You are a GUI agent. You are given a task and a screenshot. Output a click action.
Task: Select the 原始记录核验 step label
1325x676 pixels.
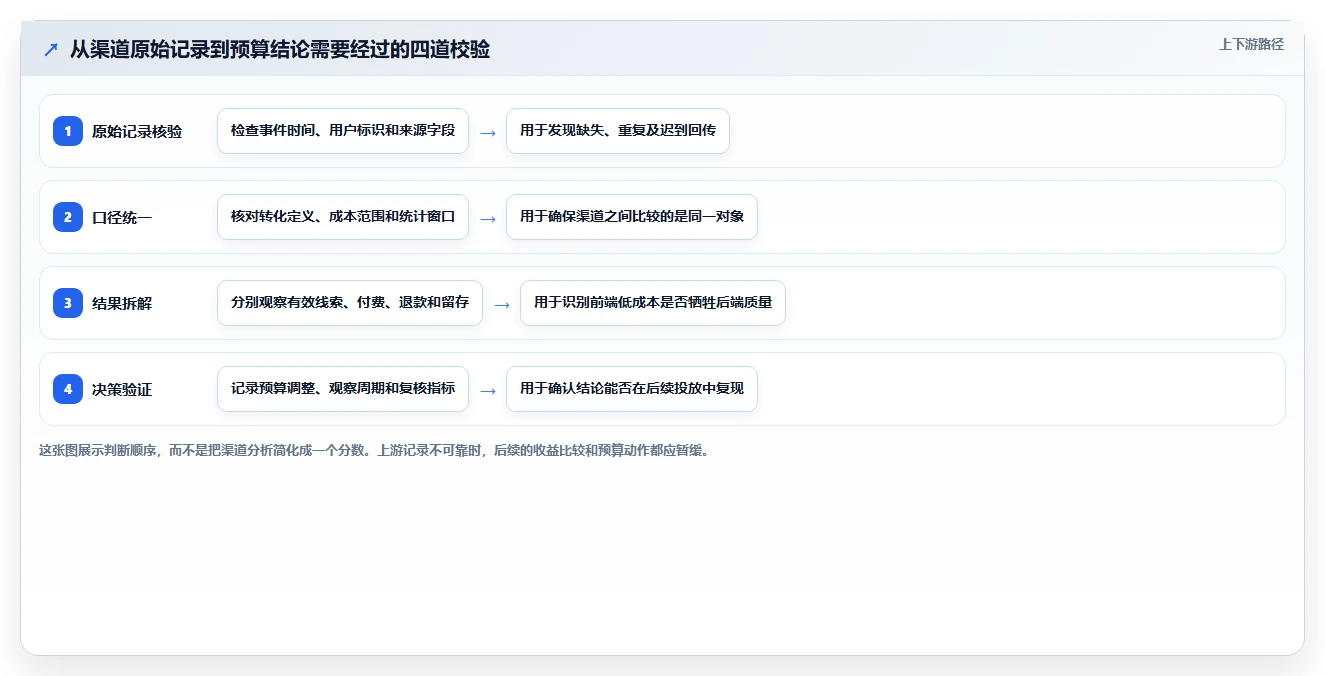pyautogui.click(x=137, y=131)
